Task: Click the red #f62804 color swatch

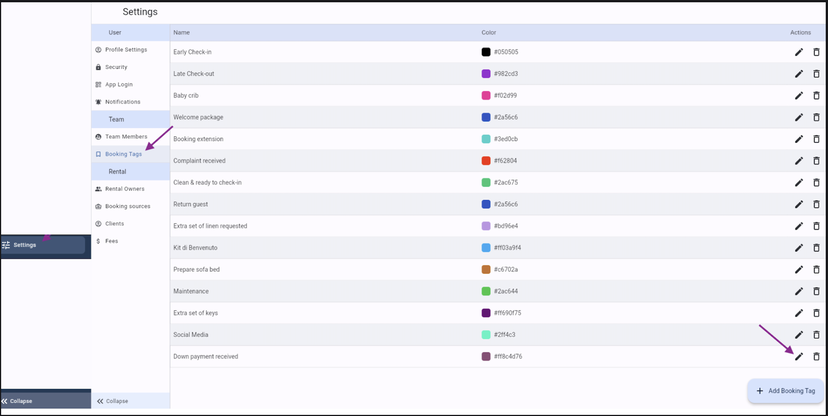Action: [x=486, y=160]
